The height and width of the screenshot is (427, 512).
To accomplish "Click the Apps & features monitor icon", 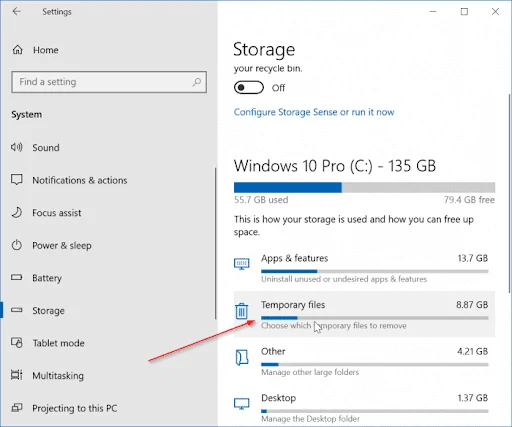I will pos(242,264).
